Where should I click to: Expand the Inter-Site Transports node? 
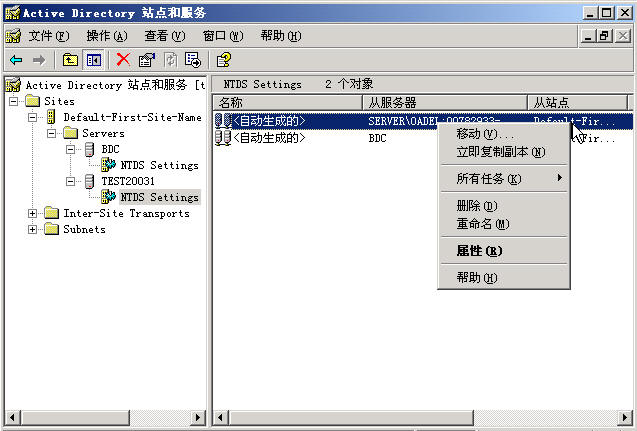point(33,213)
